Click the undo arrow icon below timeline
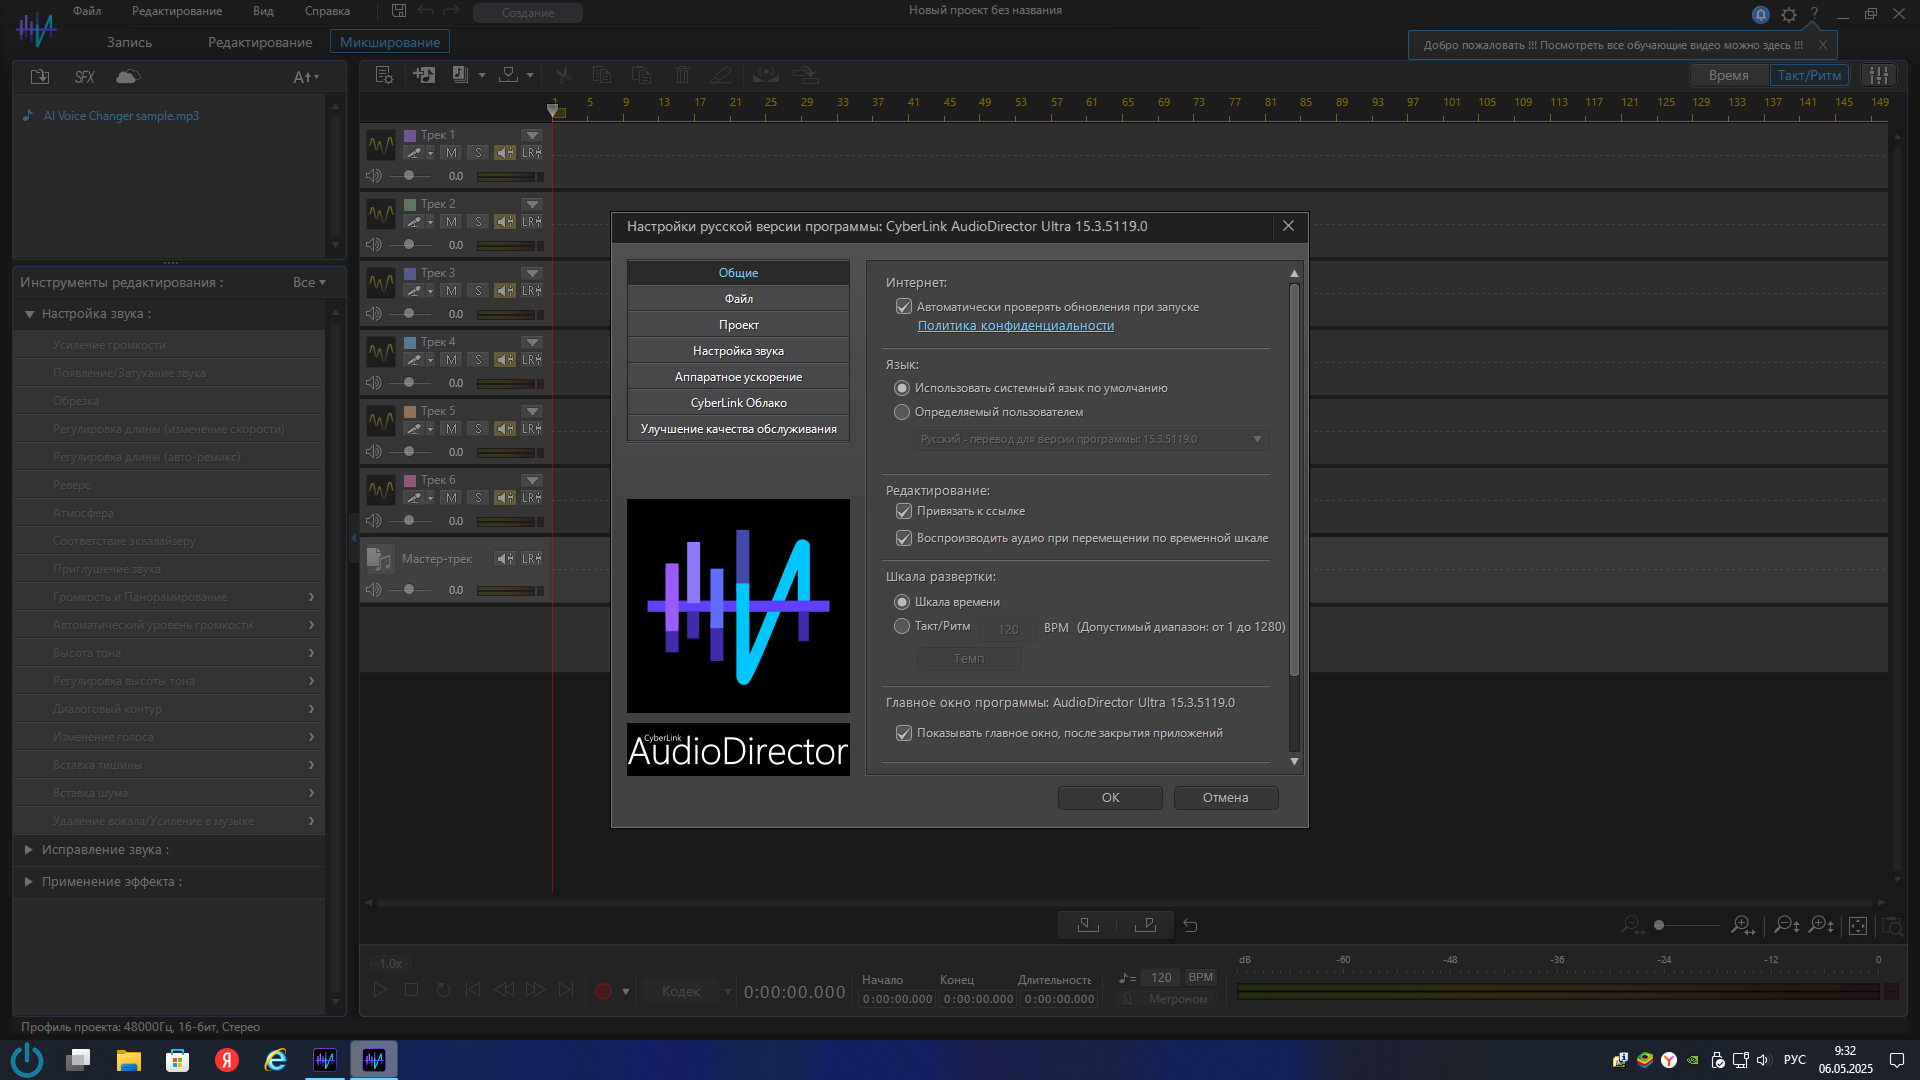 point(1190,925)
